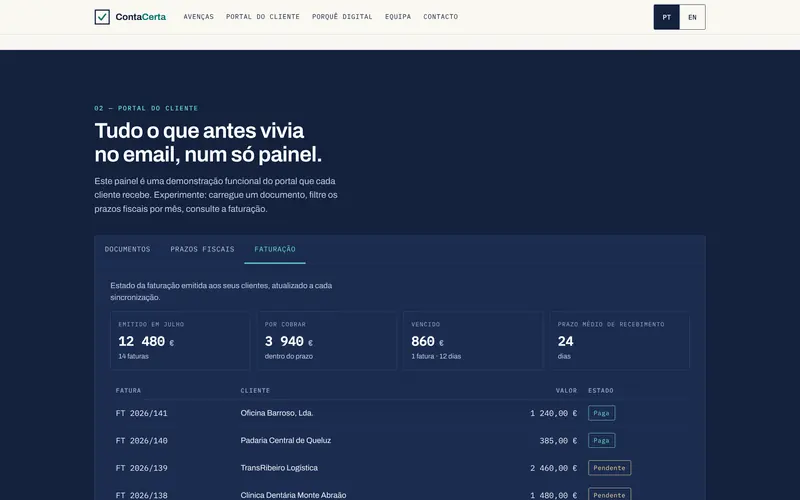Select the Faturação tab
The height and width of the screenshot is (500, 800).
[275, 249]
